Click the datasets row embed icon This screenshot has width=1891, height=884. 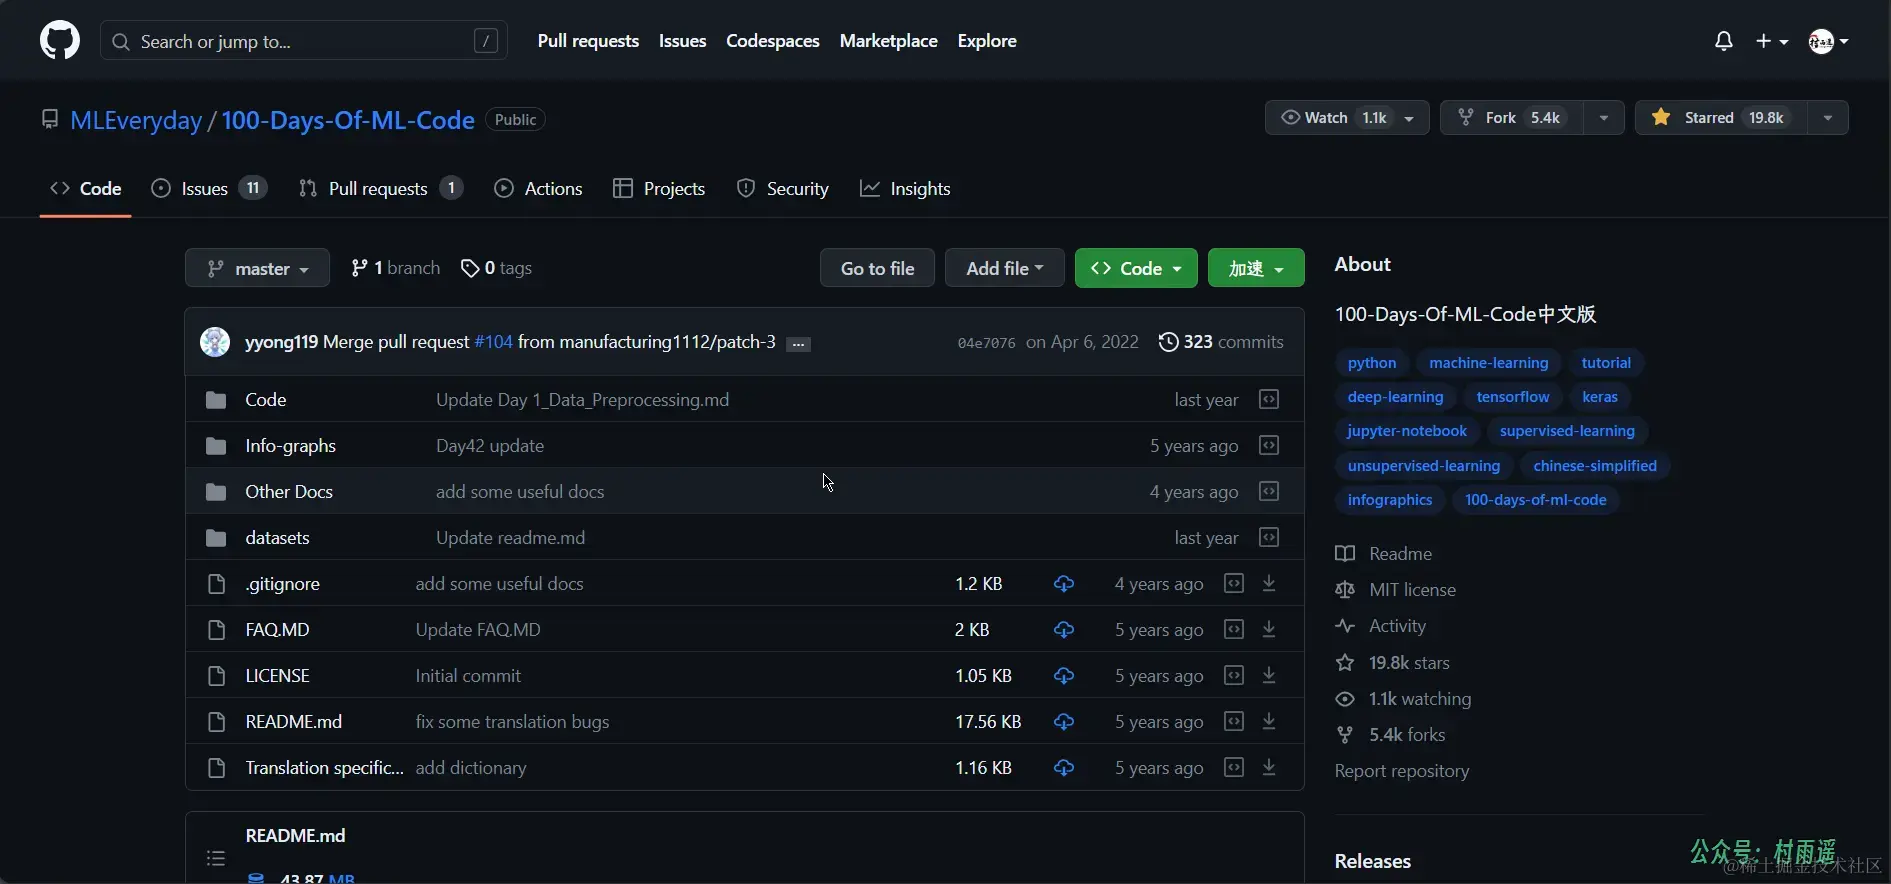click(x=1269, y=537)
